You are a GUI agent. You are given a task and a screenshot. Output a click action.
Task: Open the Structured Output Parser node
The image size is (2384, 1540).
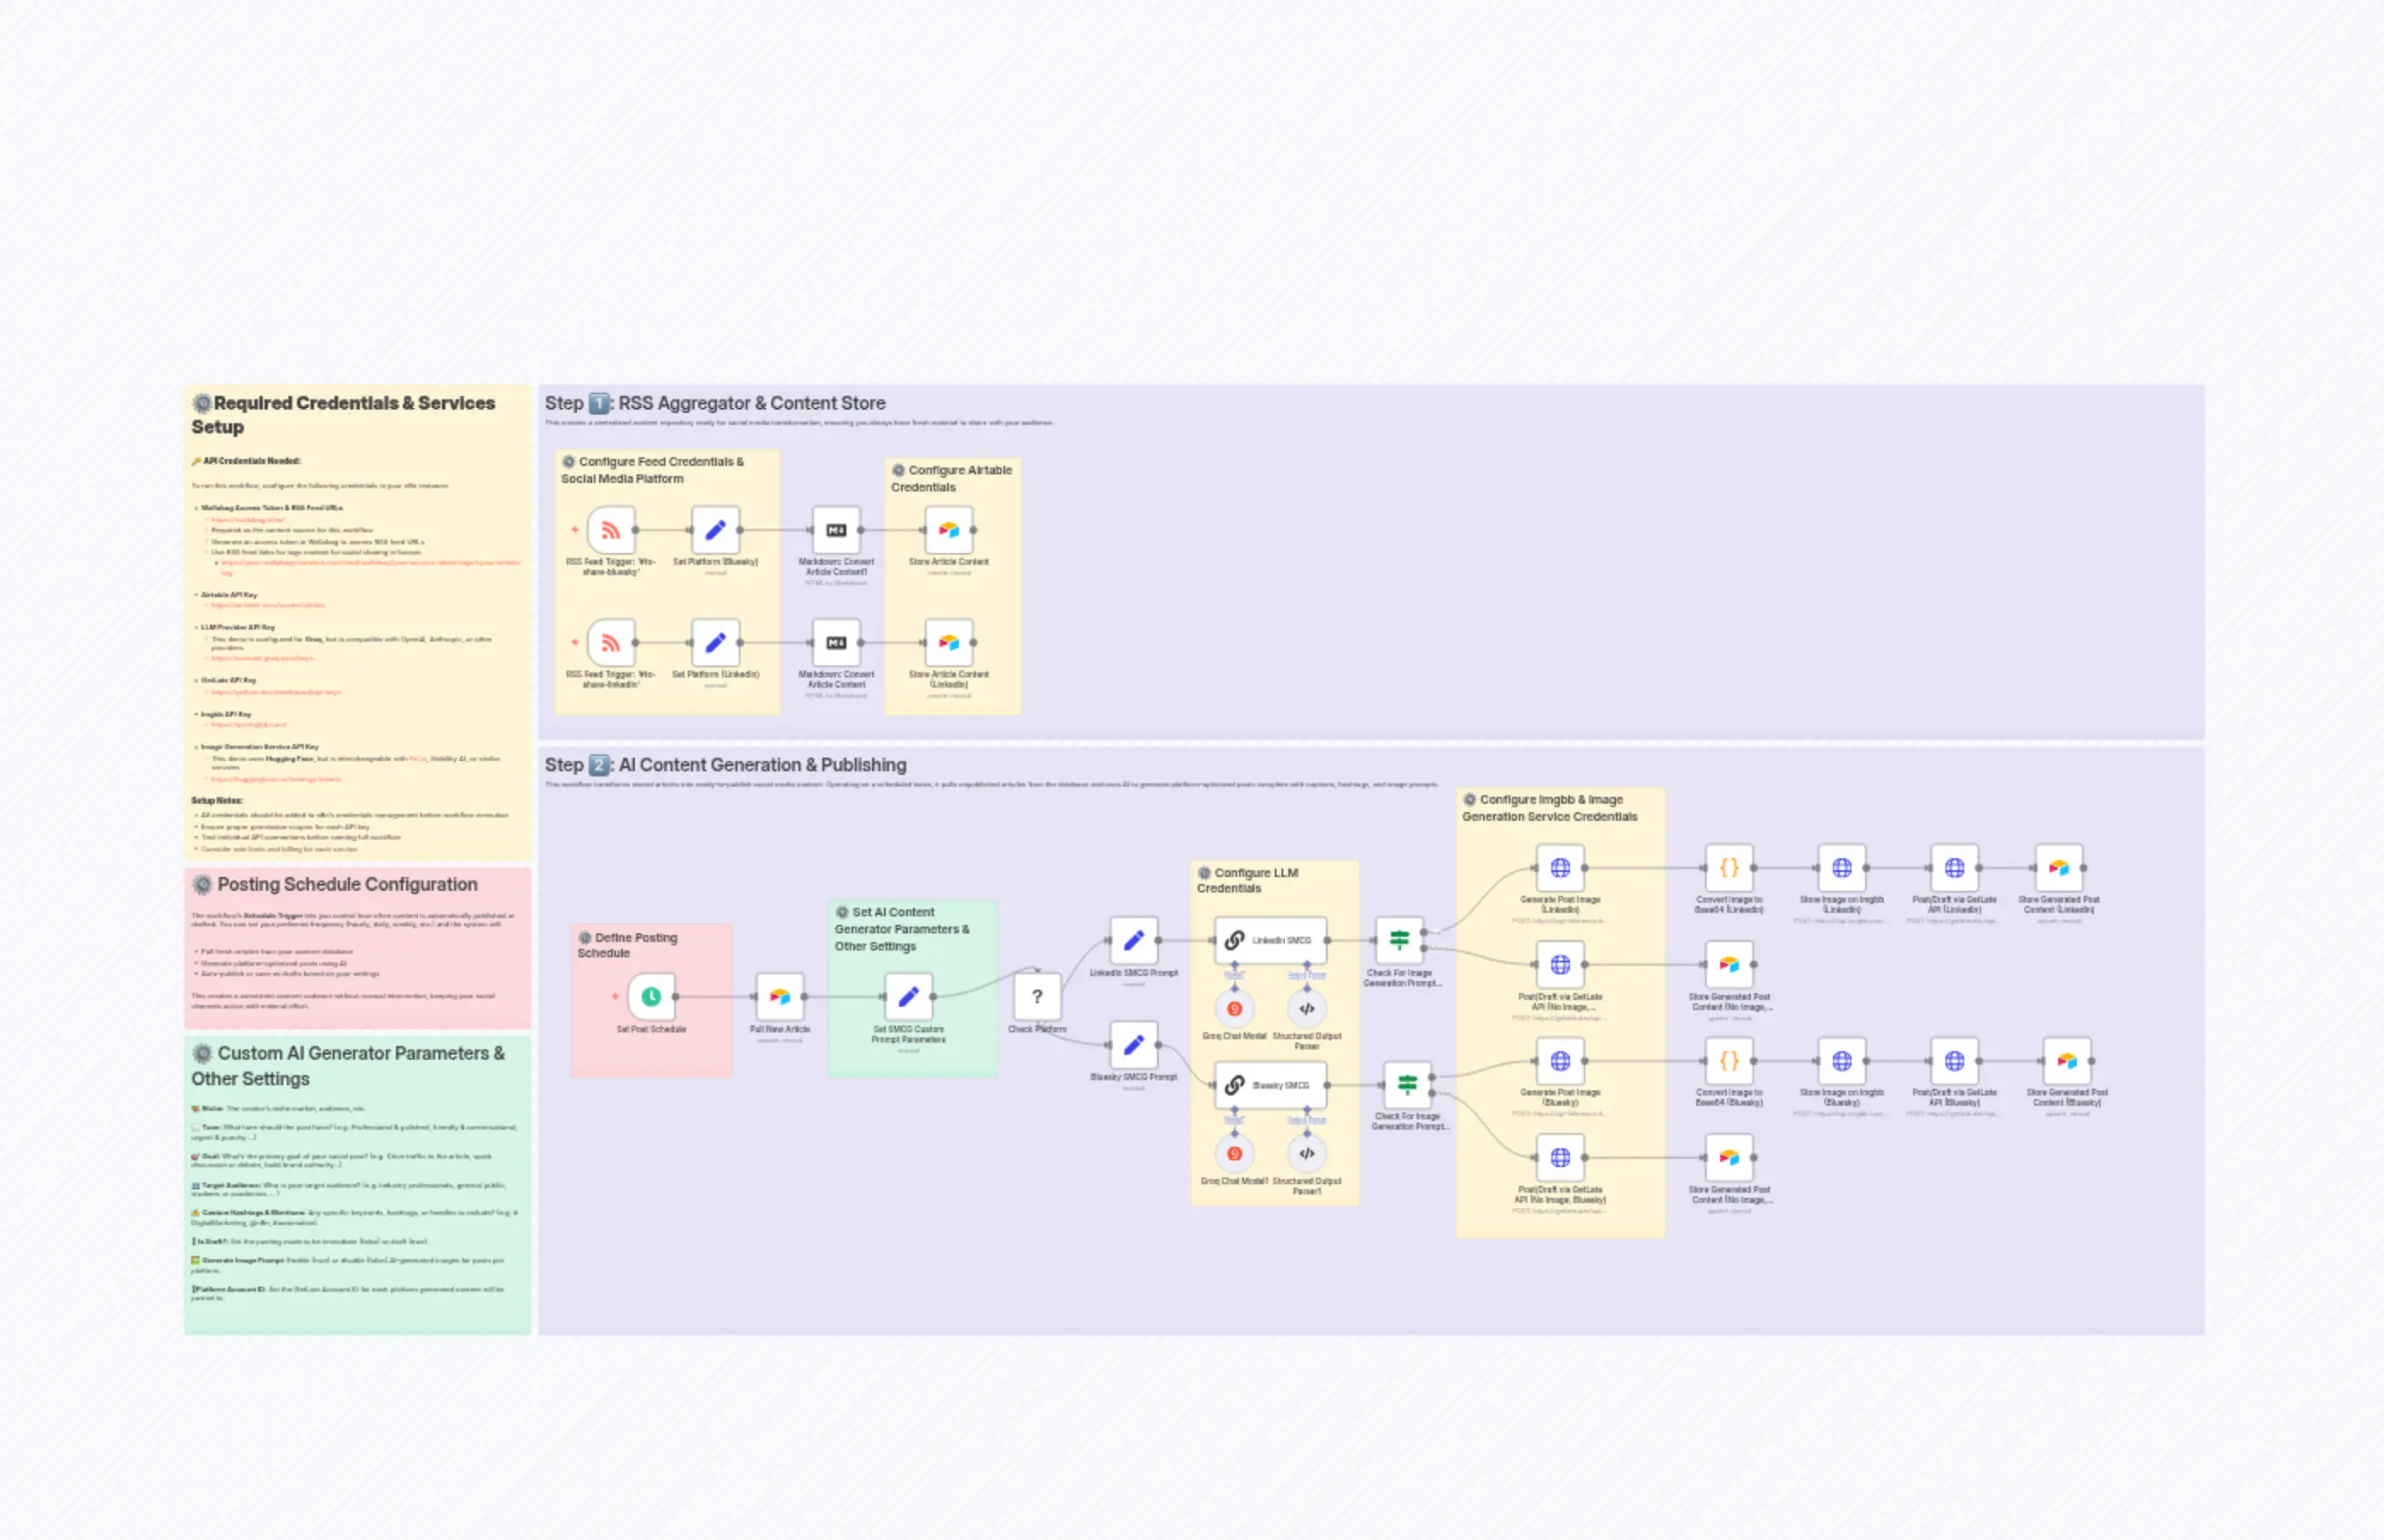tap(1307, 1008)
